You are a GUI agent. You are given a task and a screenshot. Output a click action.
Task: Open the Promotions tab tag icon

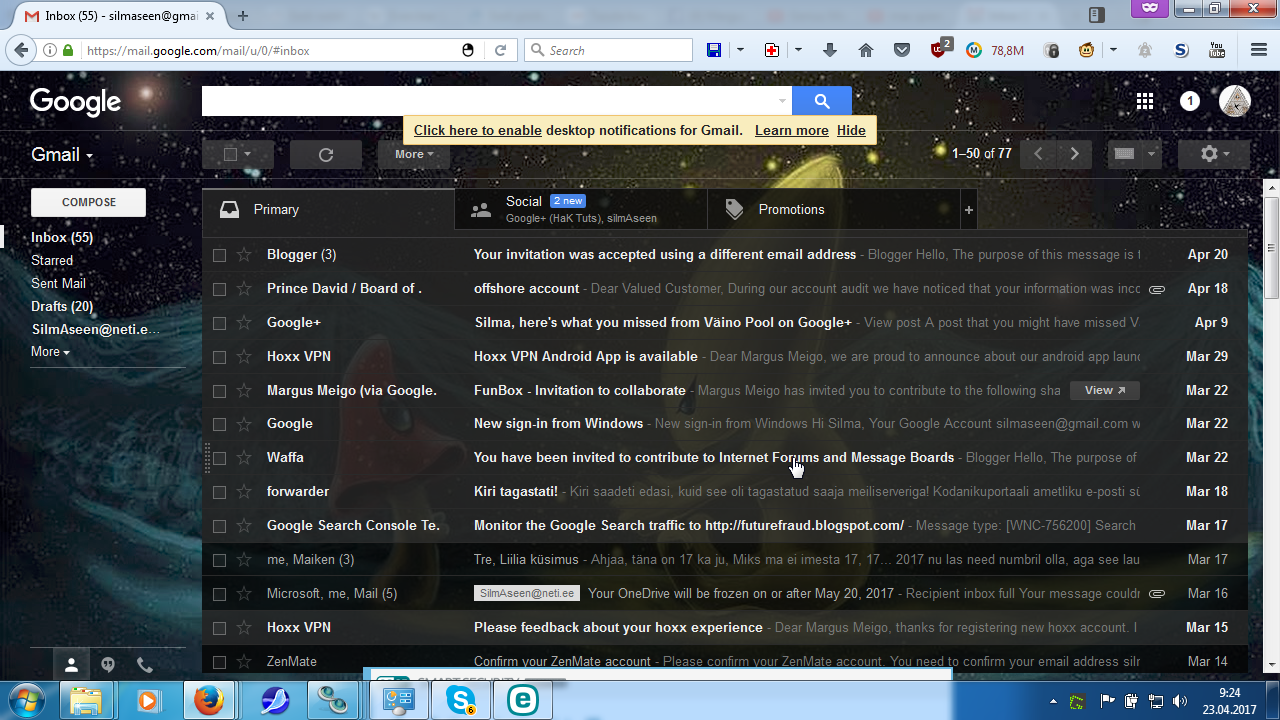[735, 209]
